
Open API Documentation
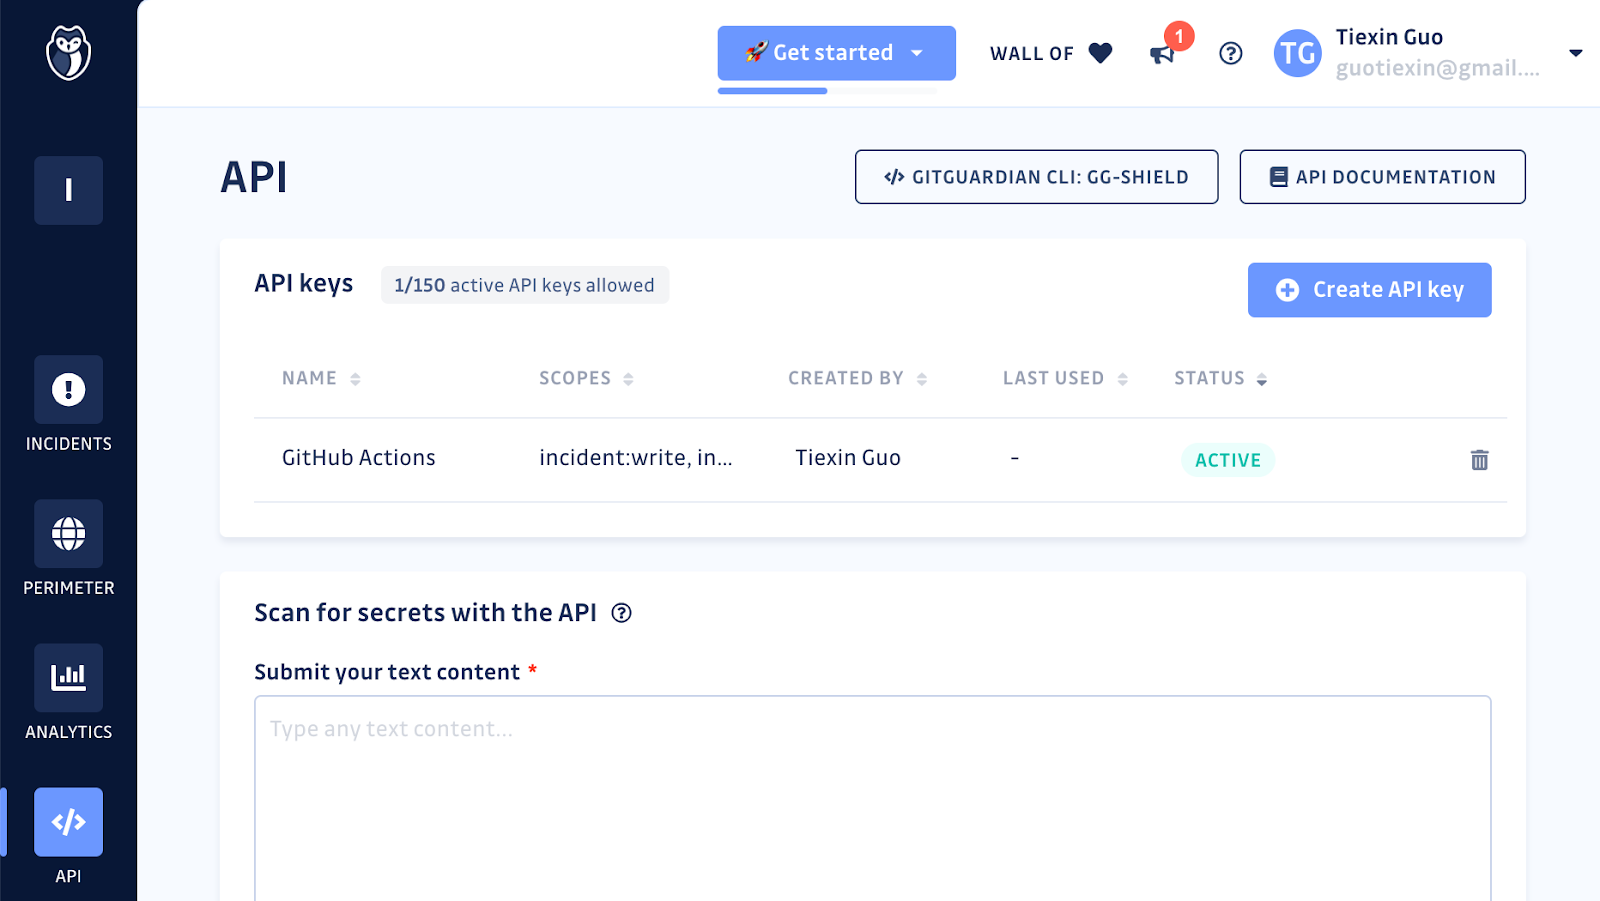click(x=1382, y=176)
